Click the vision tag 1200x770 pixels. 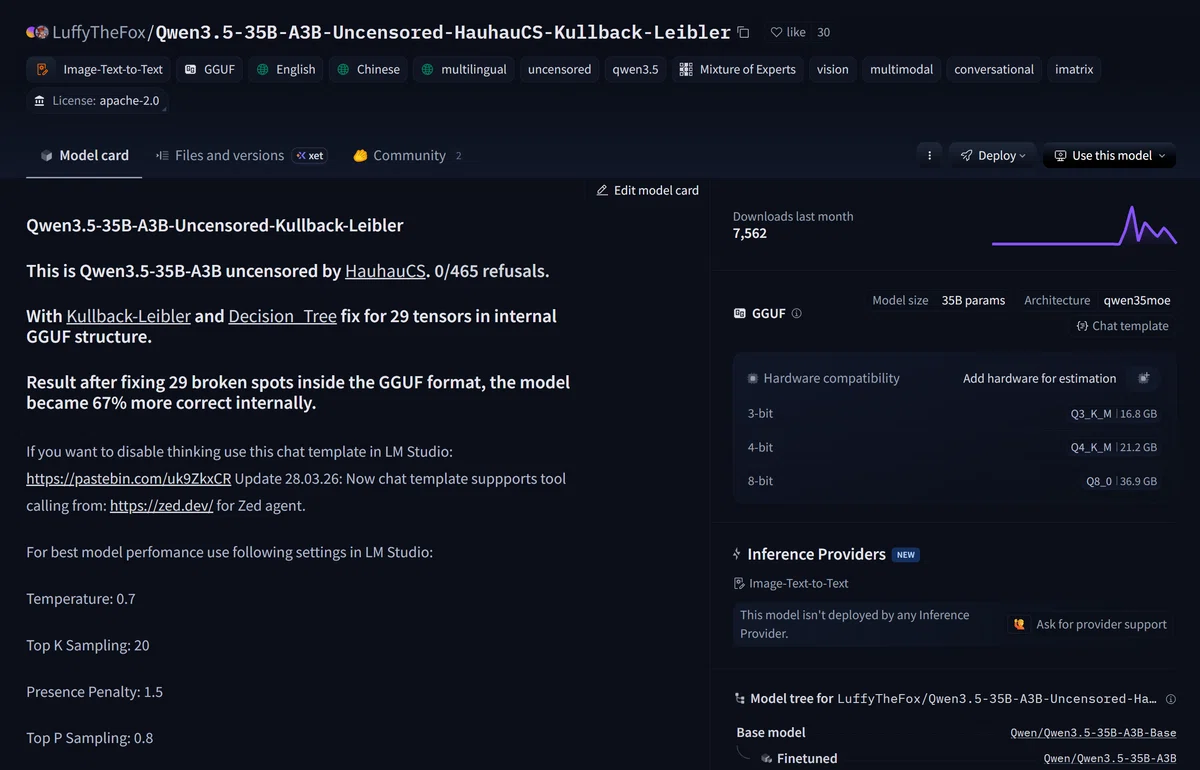pos(832,69)
